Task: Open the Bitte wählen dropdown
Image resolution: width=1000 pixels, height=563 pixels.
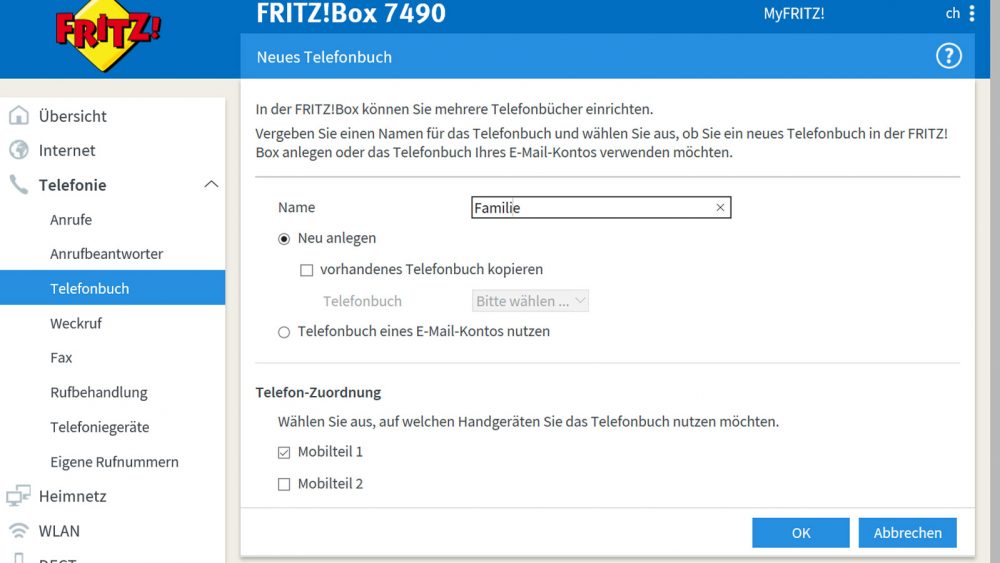Action: click(x=530, y=301)
